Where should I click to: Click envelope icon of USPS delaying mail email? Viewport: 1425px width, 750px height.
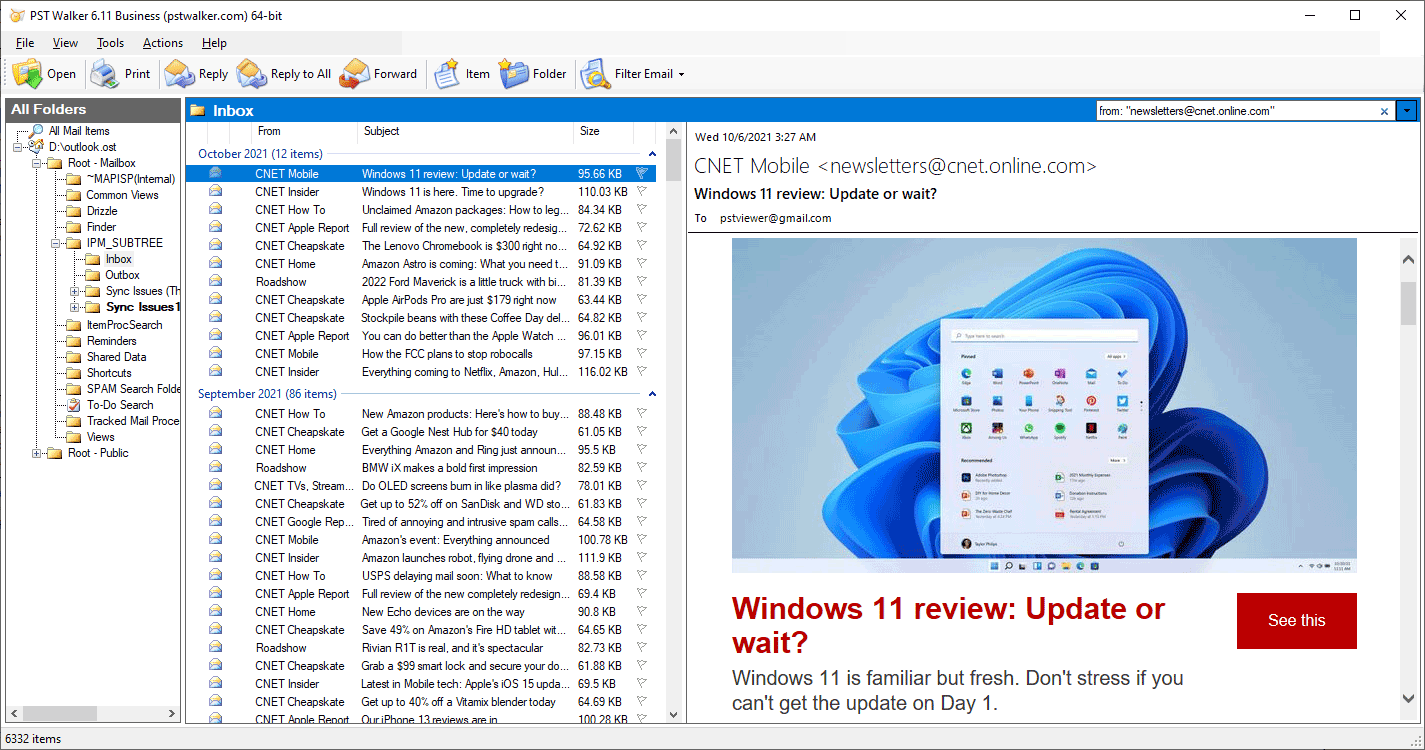[x=215, y=576]
